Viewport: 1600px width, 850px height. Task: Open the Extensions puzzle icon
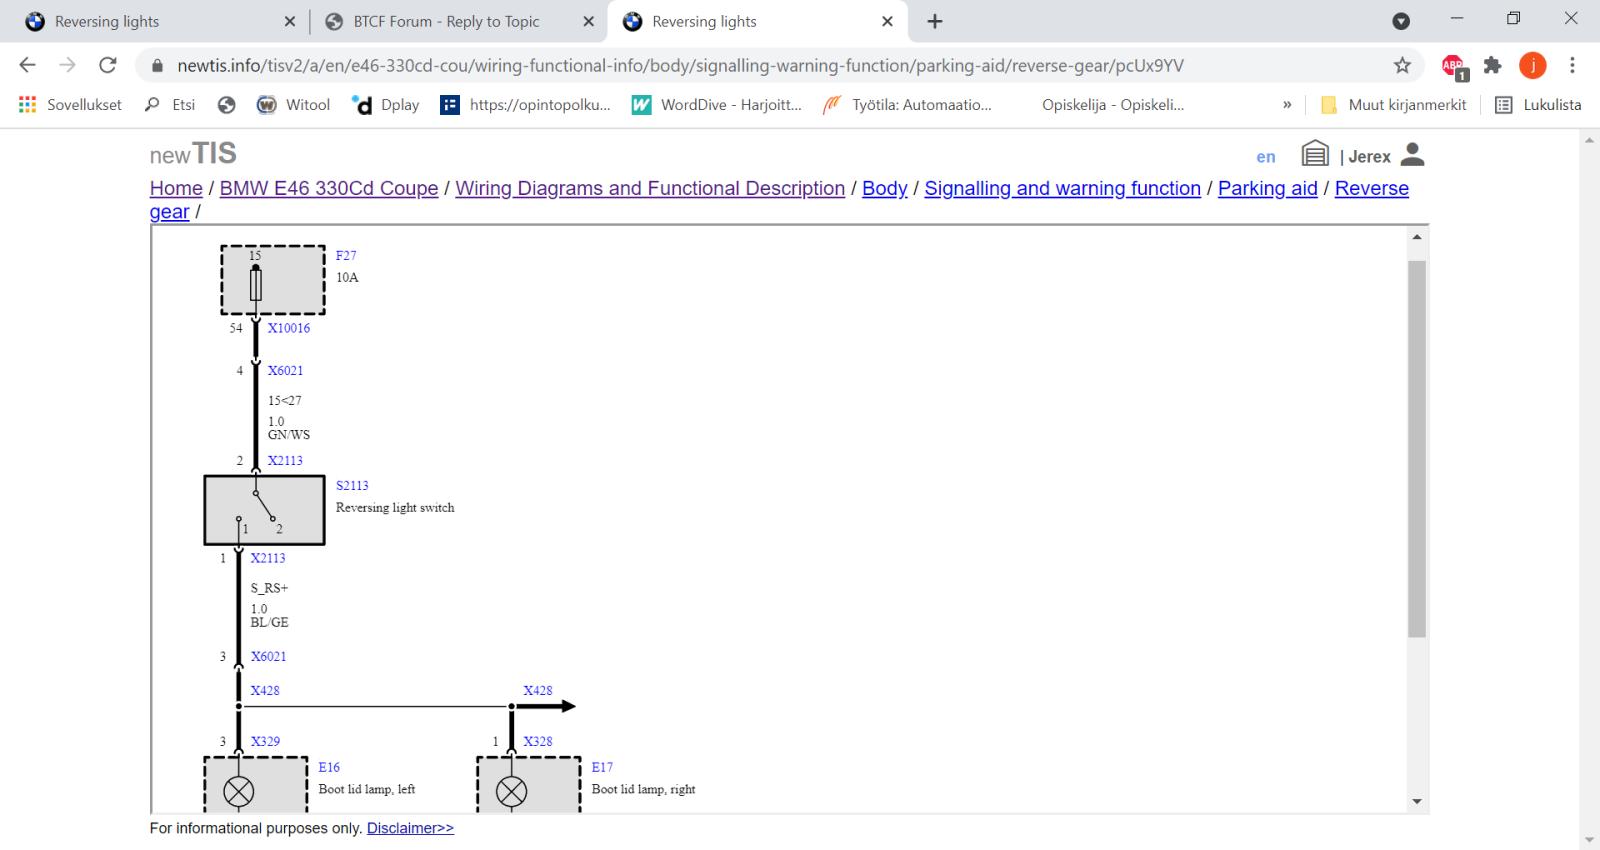[x=1493, y=66]
